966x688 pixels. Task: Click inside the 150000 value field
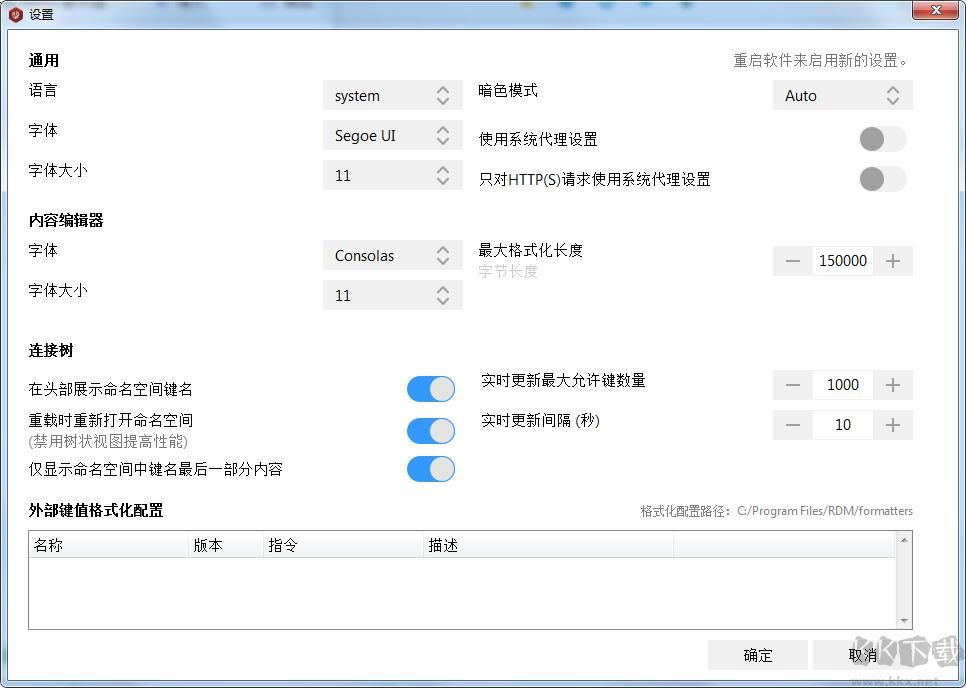842,260
